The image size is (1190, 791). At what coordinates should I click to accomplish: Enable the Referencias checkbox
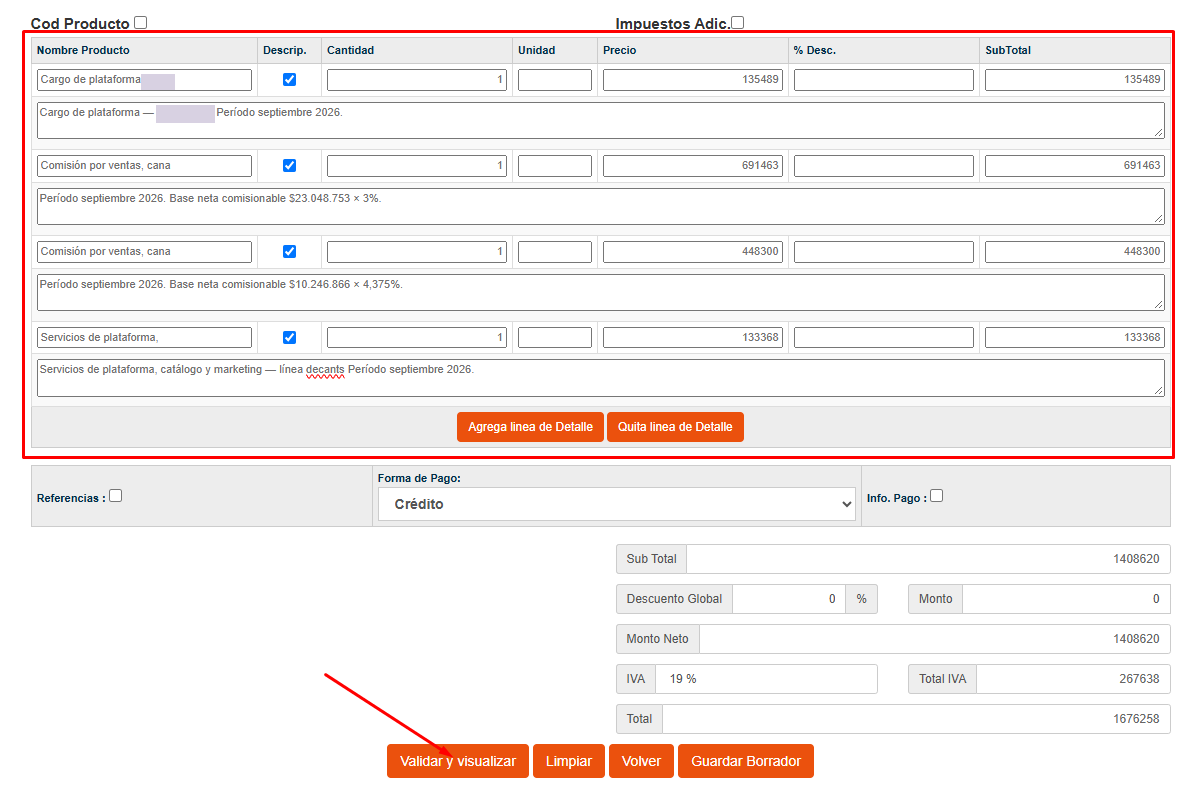coord(115,496)
